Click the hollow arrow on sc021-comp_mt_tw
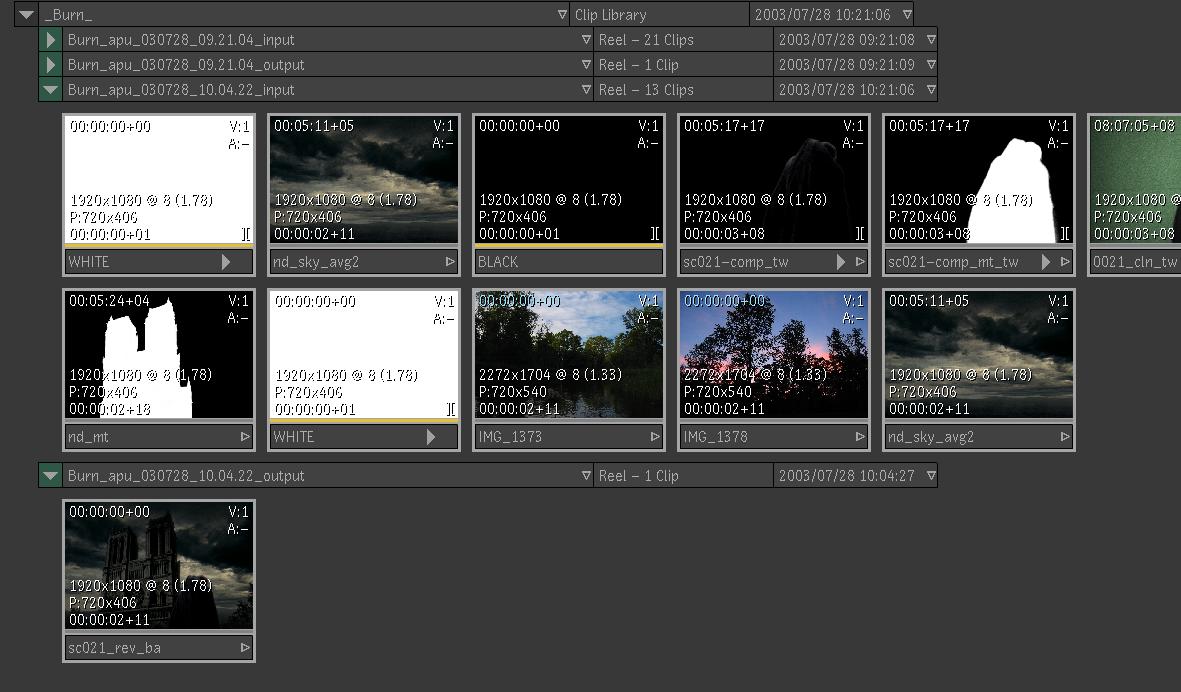1181x692 pixels. point(1065,262)
